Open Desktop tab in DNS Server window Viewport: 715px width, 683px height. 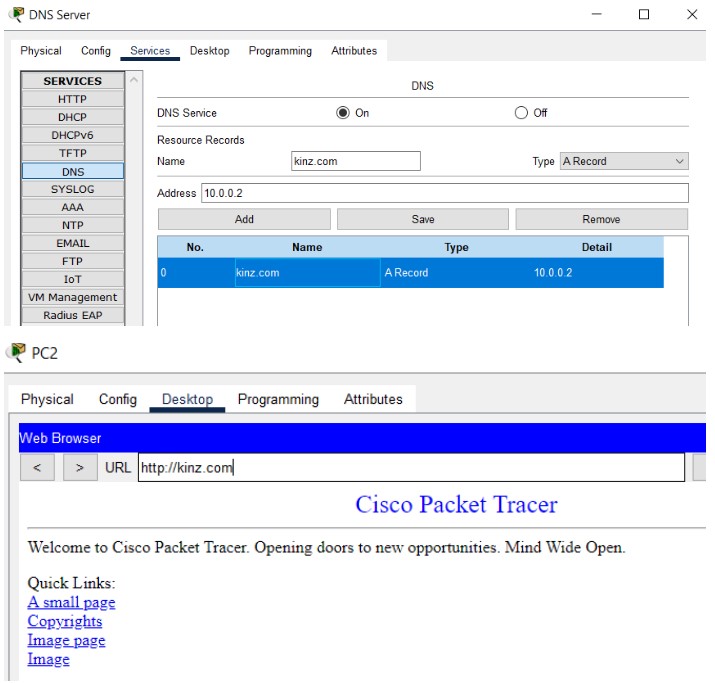(x=210, y=51)
